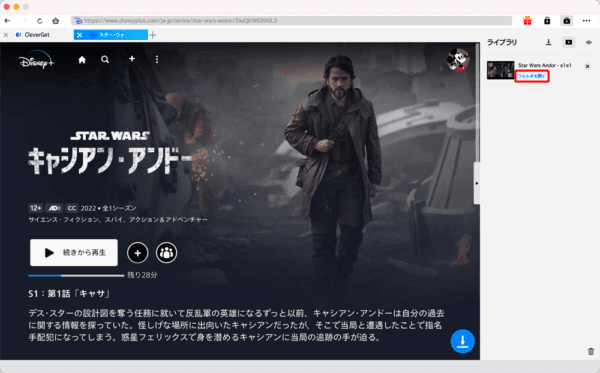Click the Disney+ logo
Image resolution: width=600 pixels, height=373 pixels.
36,60
